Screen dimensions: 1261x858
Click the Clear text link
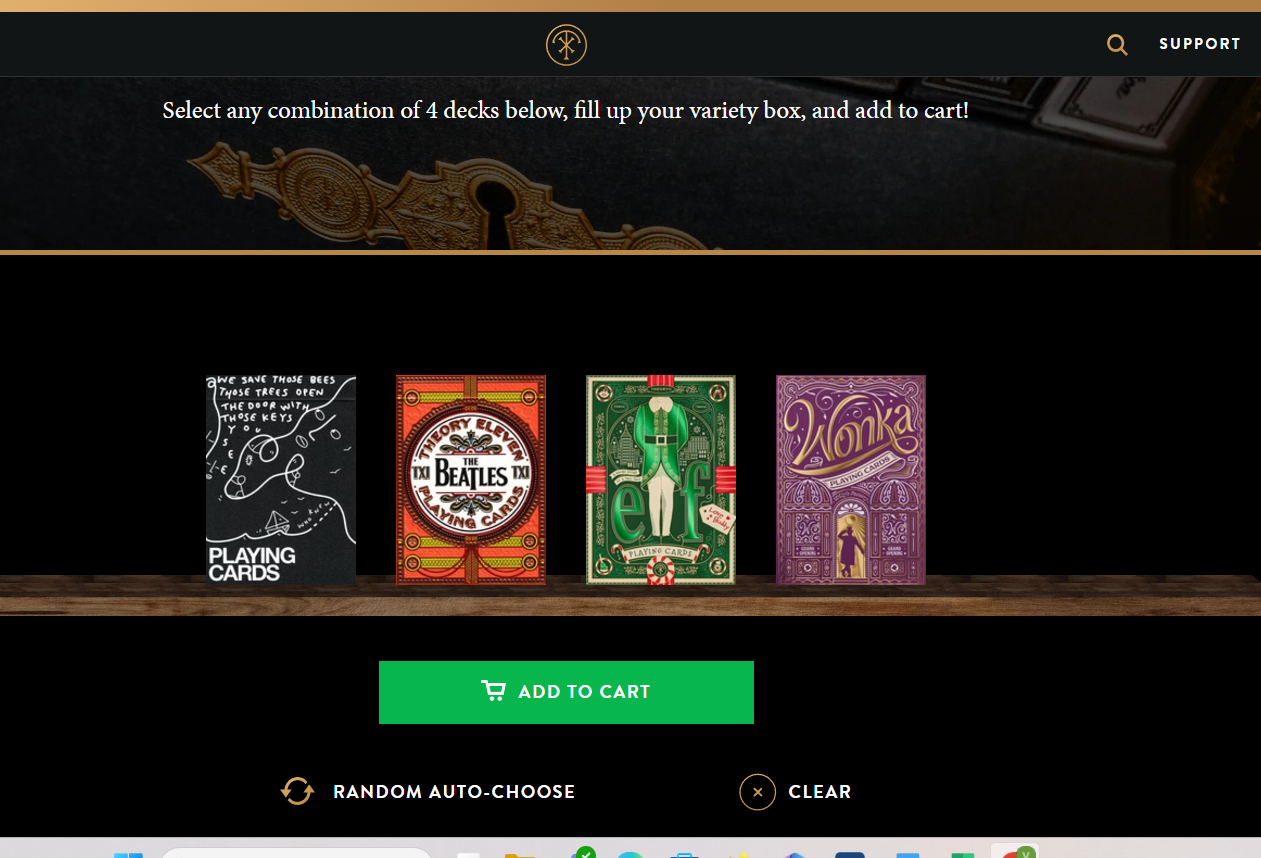point(820,792)
